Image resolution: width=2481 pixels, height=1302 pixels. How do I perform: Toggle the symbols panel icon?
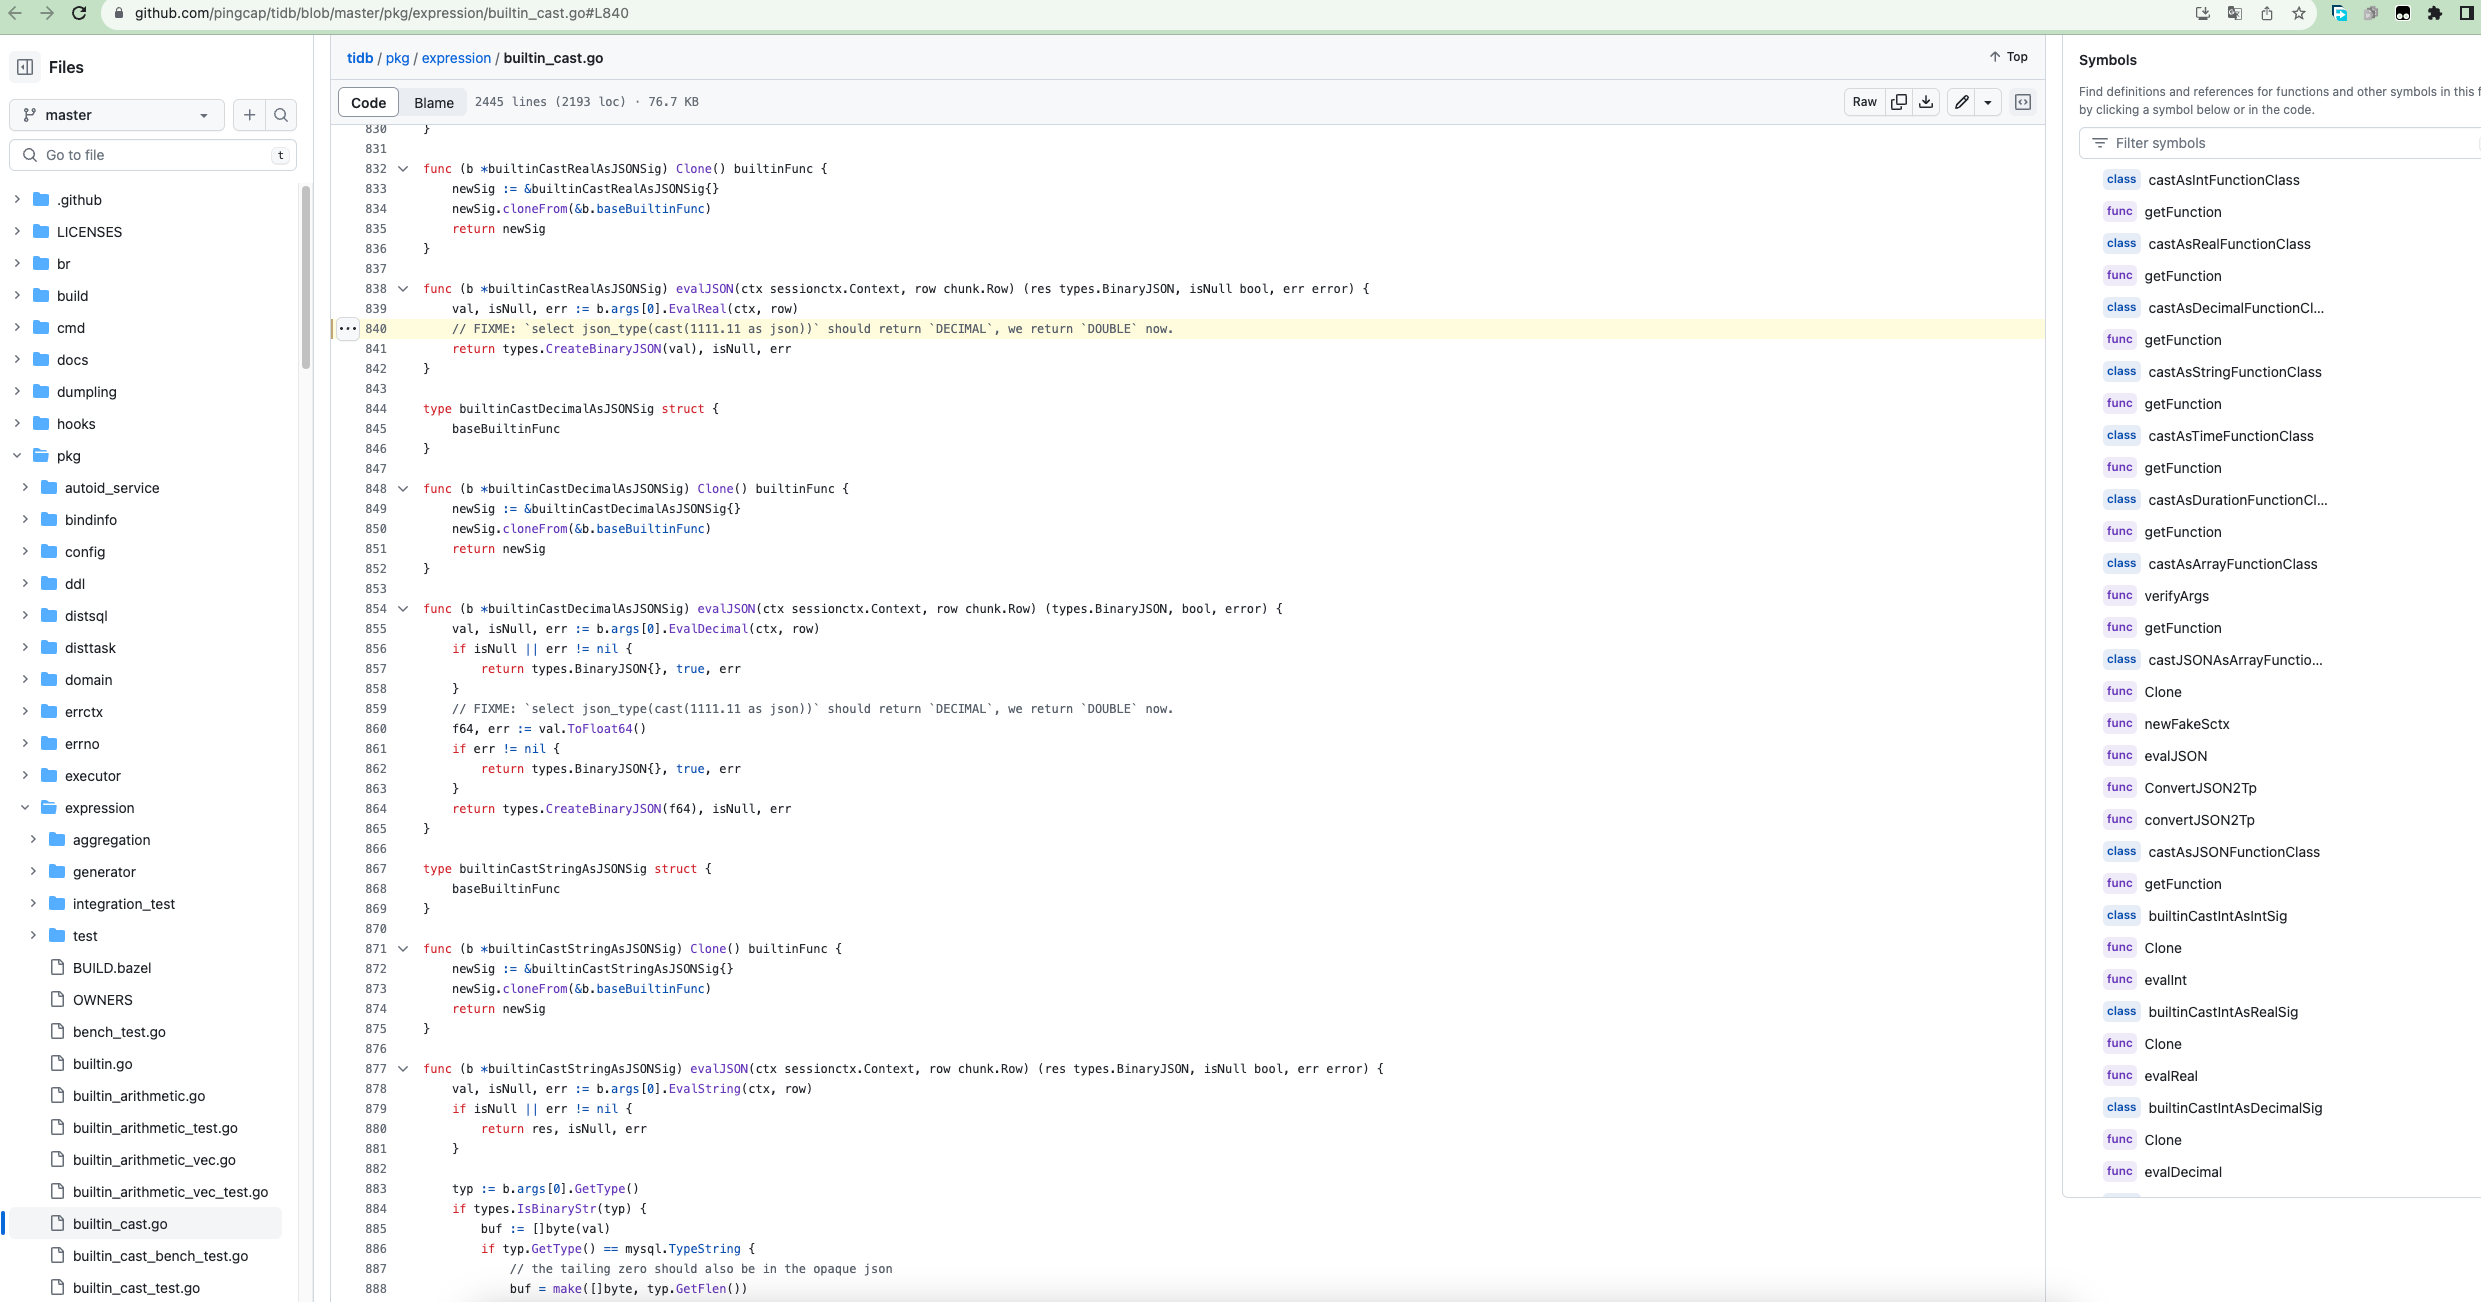tap(2023, 102)
